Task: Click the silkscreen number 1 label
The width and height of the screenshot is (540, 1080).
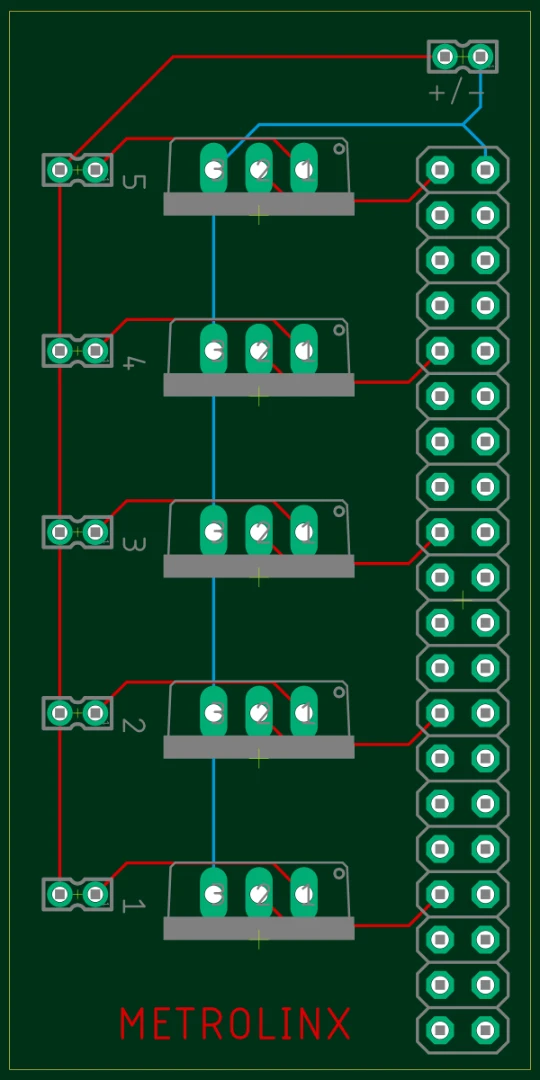Action: (134, 906)
